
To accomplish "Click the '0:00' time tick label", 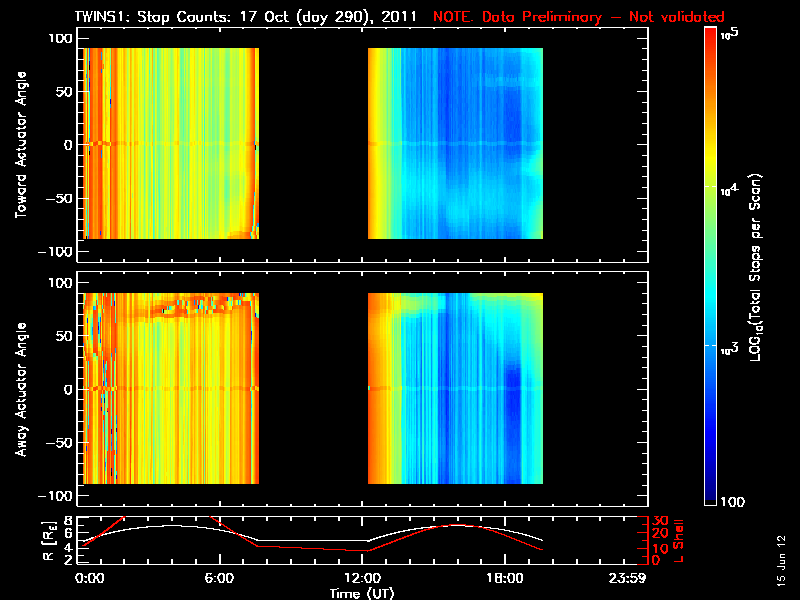I will tap(89, 578).
